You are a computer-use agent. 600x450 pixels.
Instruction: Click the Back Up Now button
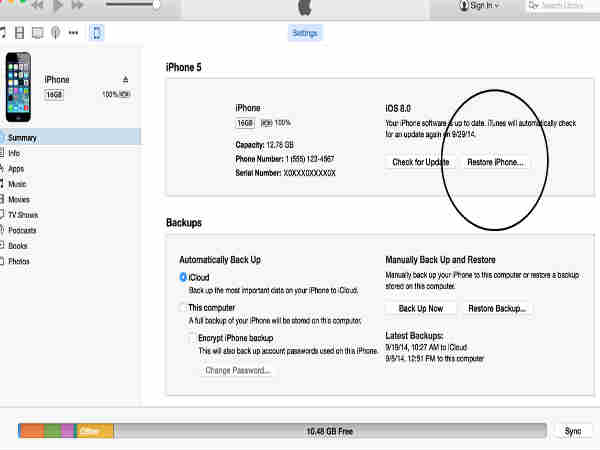coord(421,308)
